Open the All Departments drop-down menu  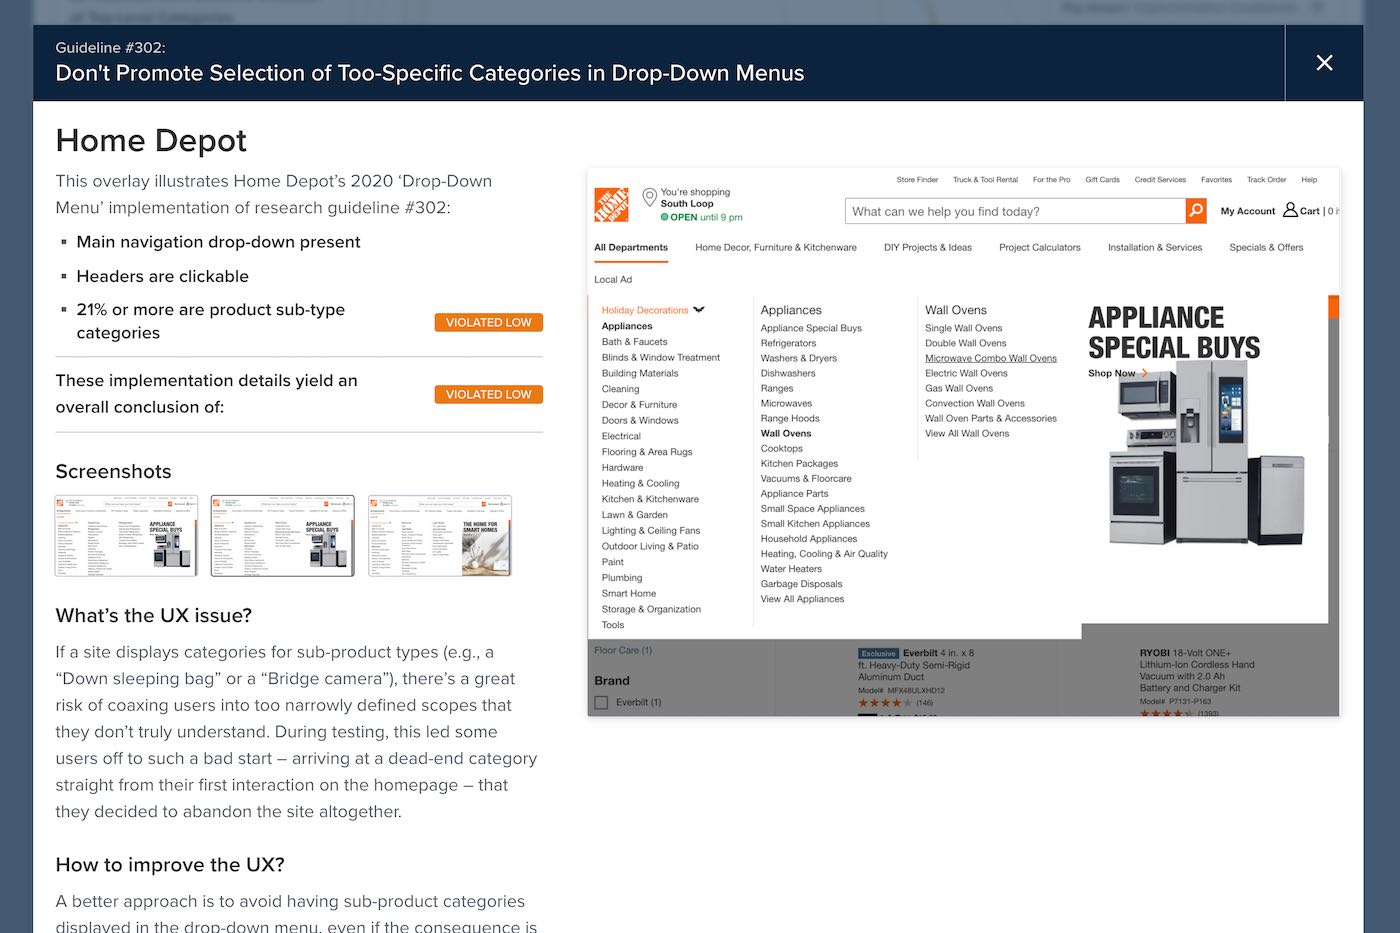point(630,248)
